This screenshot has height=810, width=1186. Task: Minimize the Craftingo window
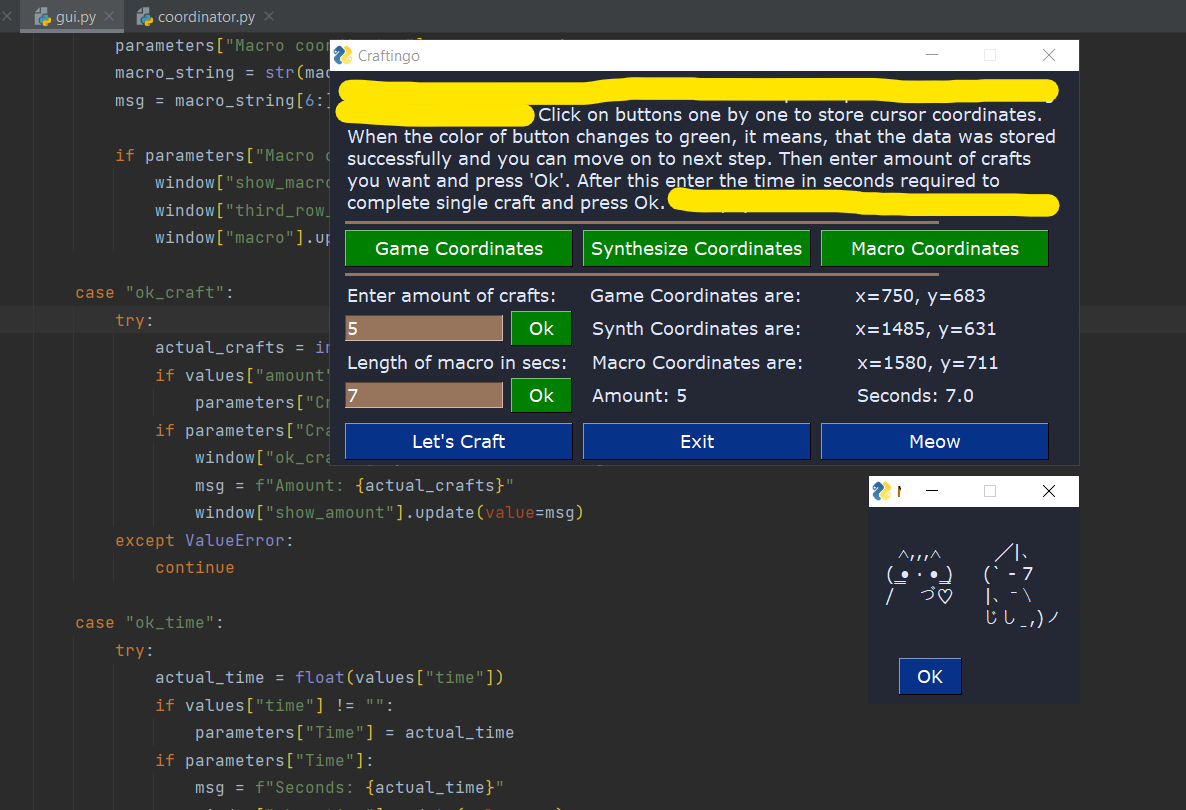tap(932, 55)
